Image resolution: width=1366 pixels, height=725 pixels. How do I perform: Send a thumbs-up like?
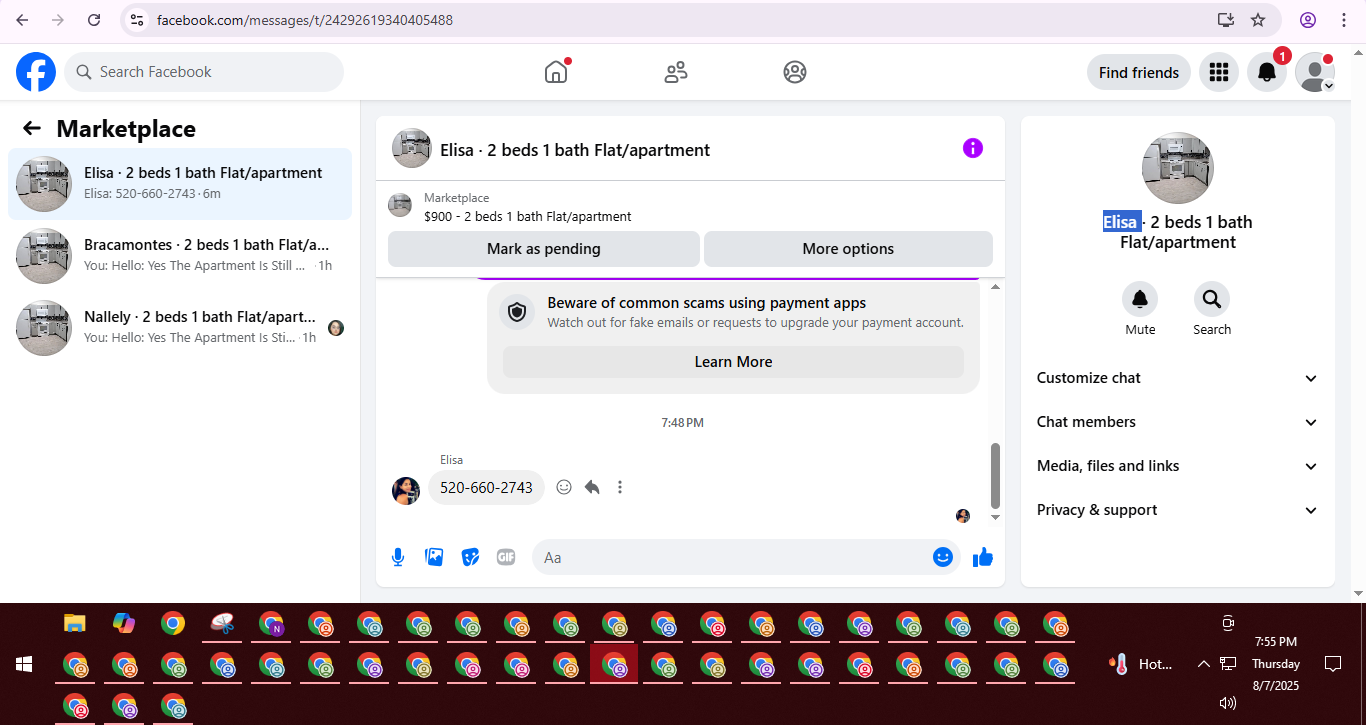coord(983,557)
